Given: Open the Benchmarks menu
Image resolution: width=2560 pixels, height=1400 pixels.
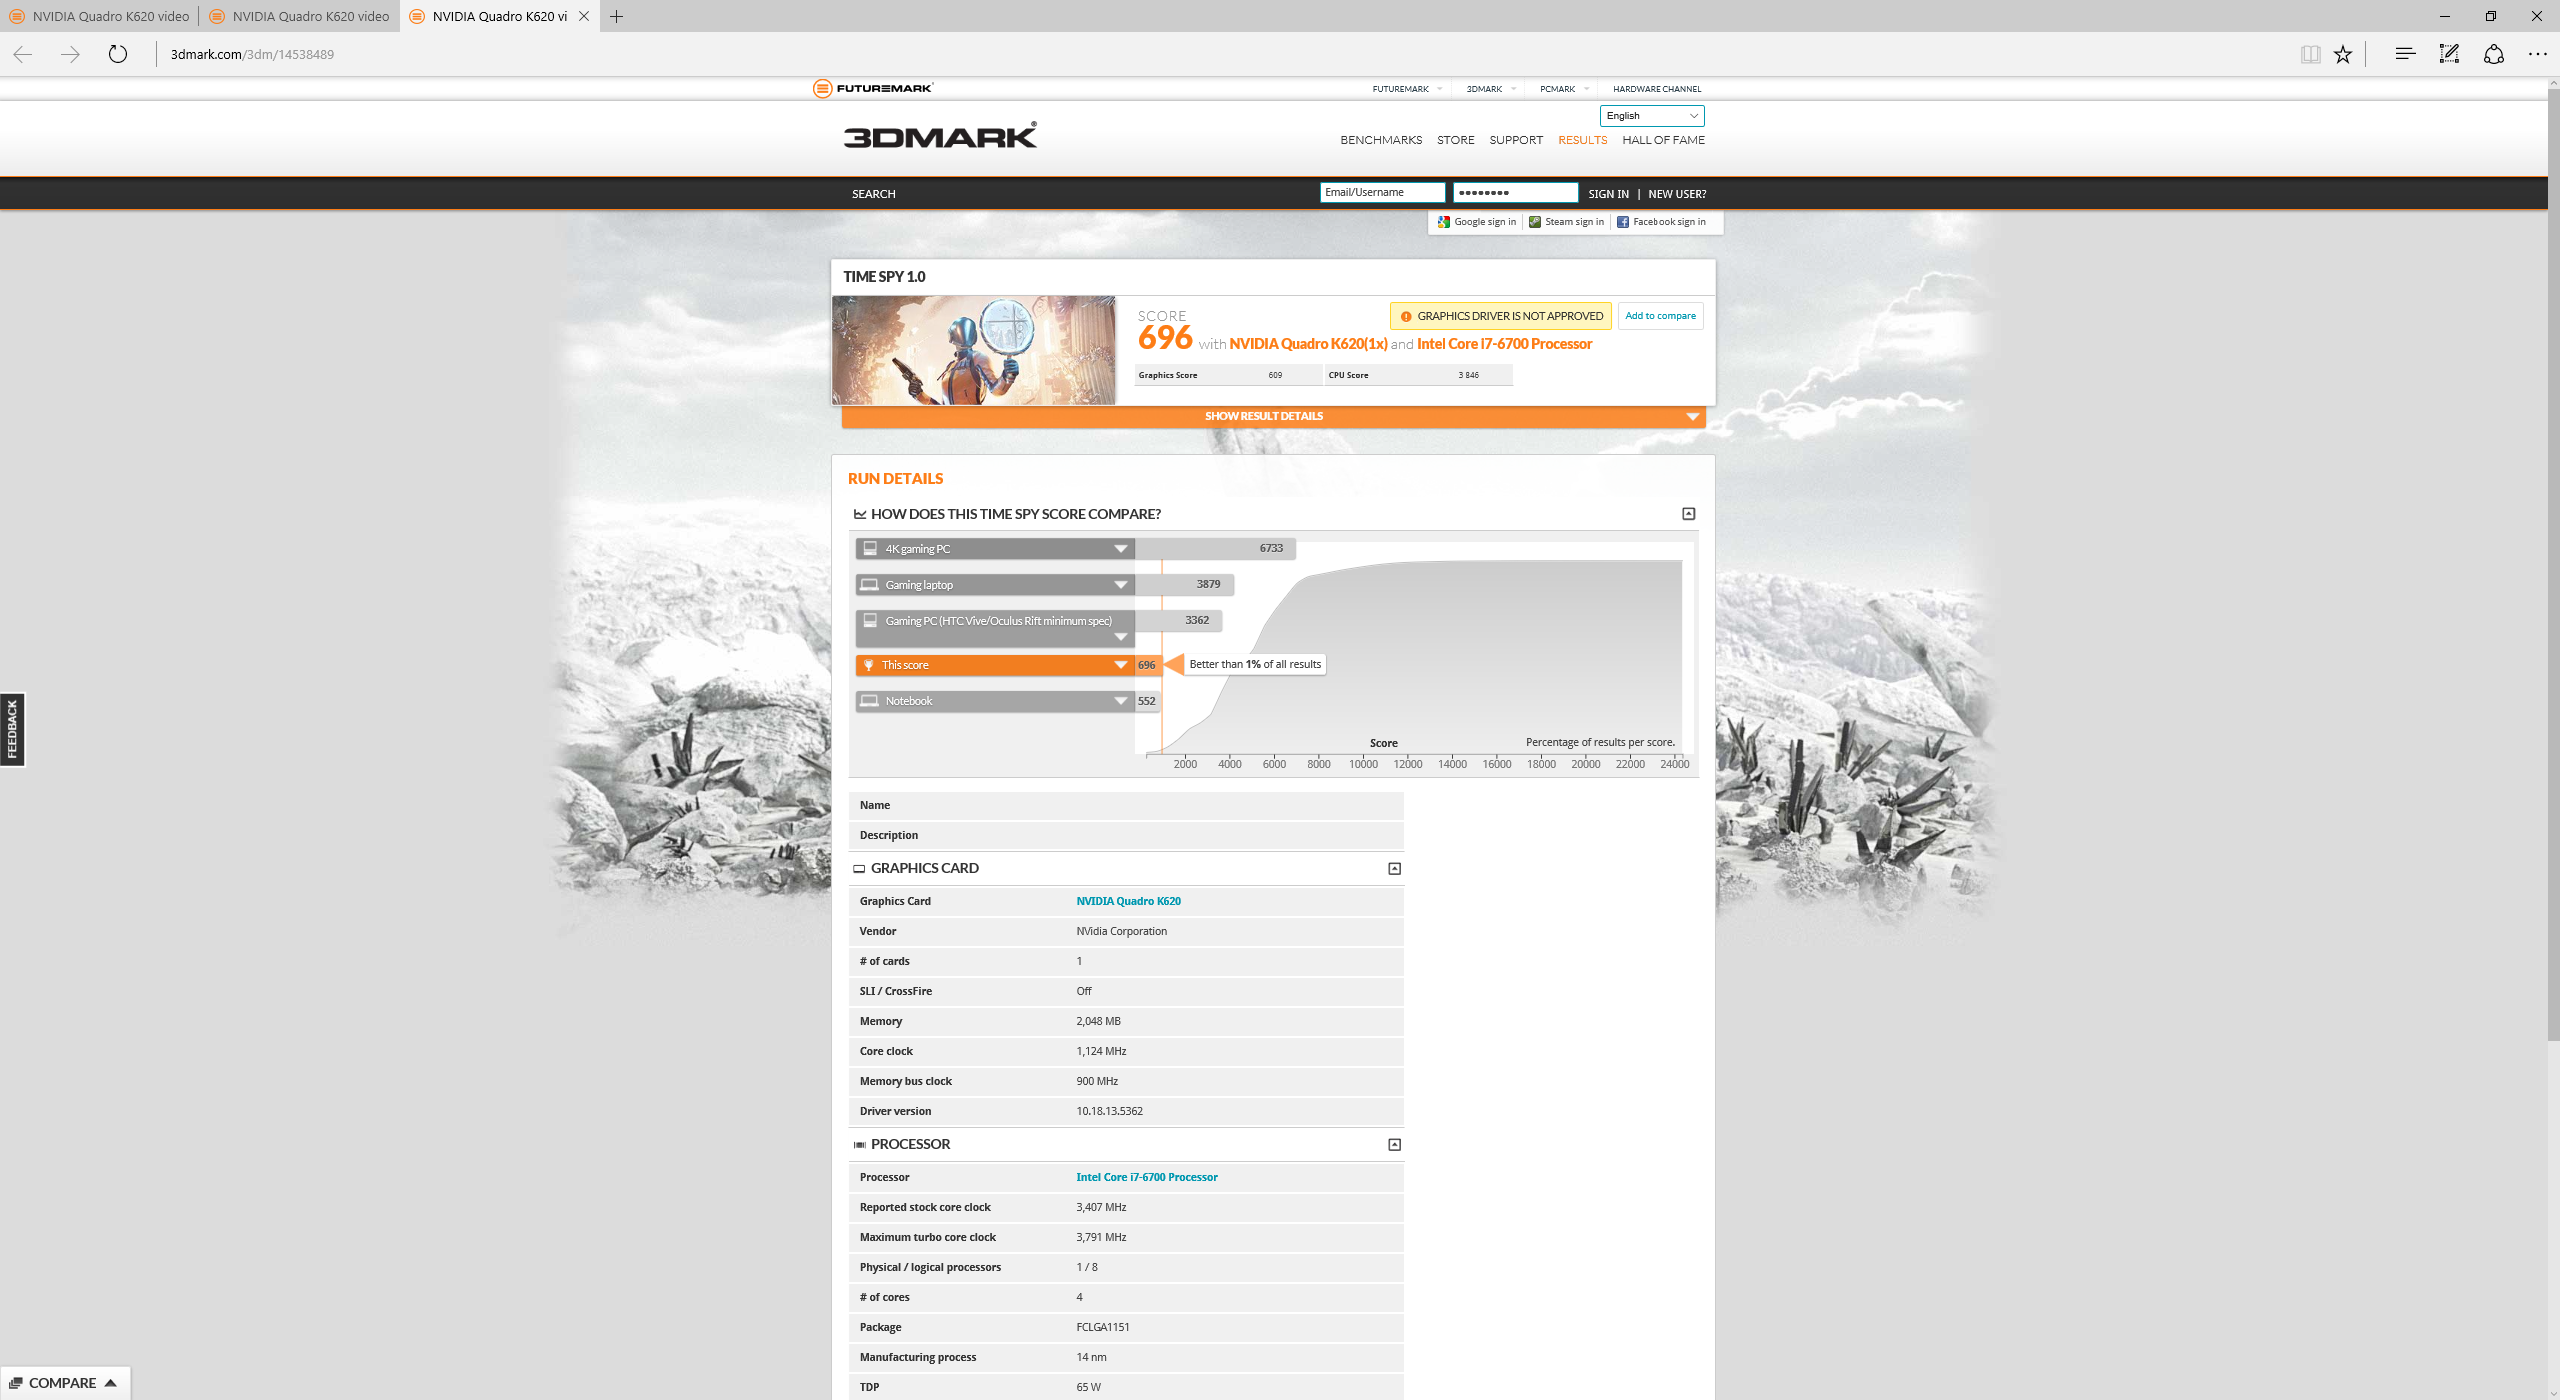Looking at the screenshot, I should pos(1381,140).
